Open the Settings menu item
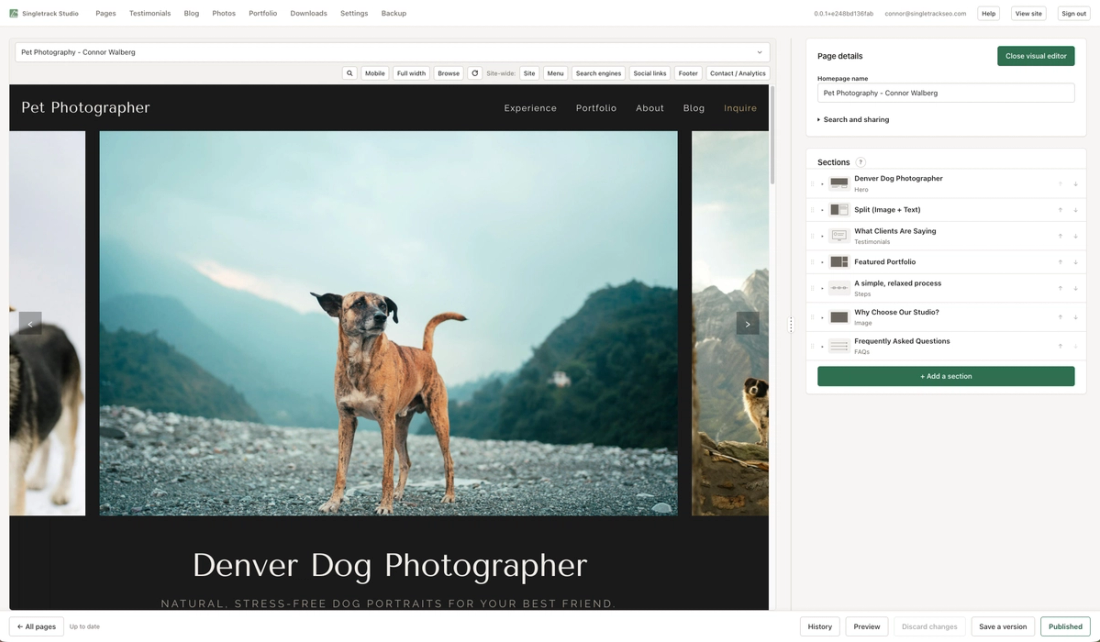The width and height of the screenshot is (1100, 642). (x=354, y=13)
